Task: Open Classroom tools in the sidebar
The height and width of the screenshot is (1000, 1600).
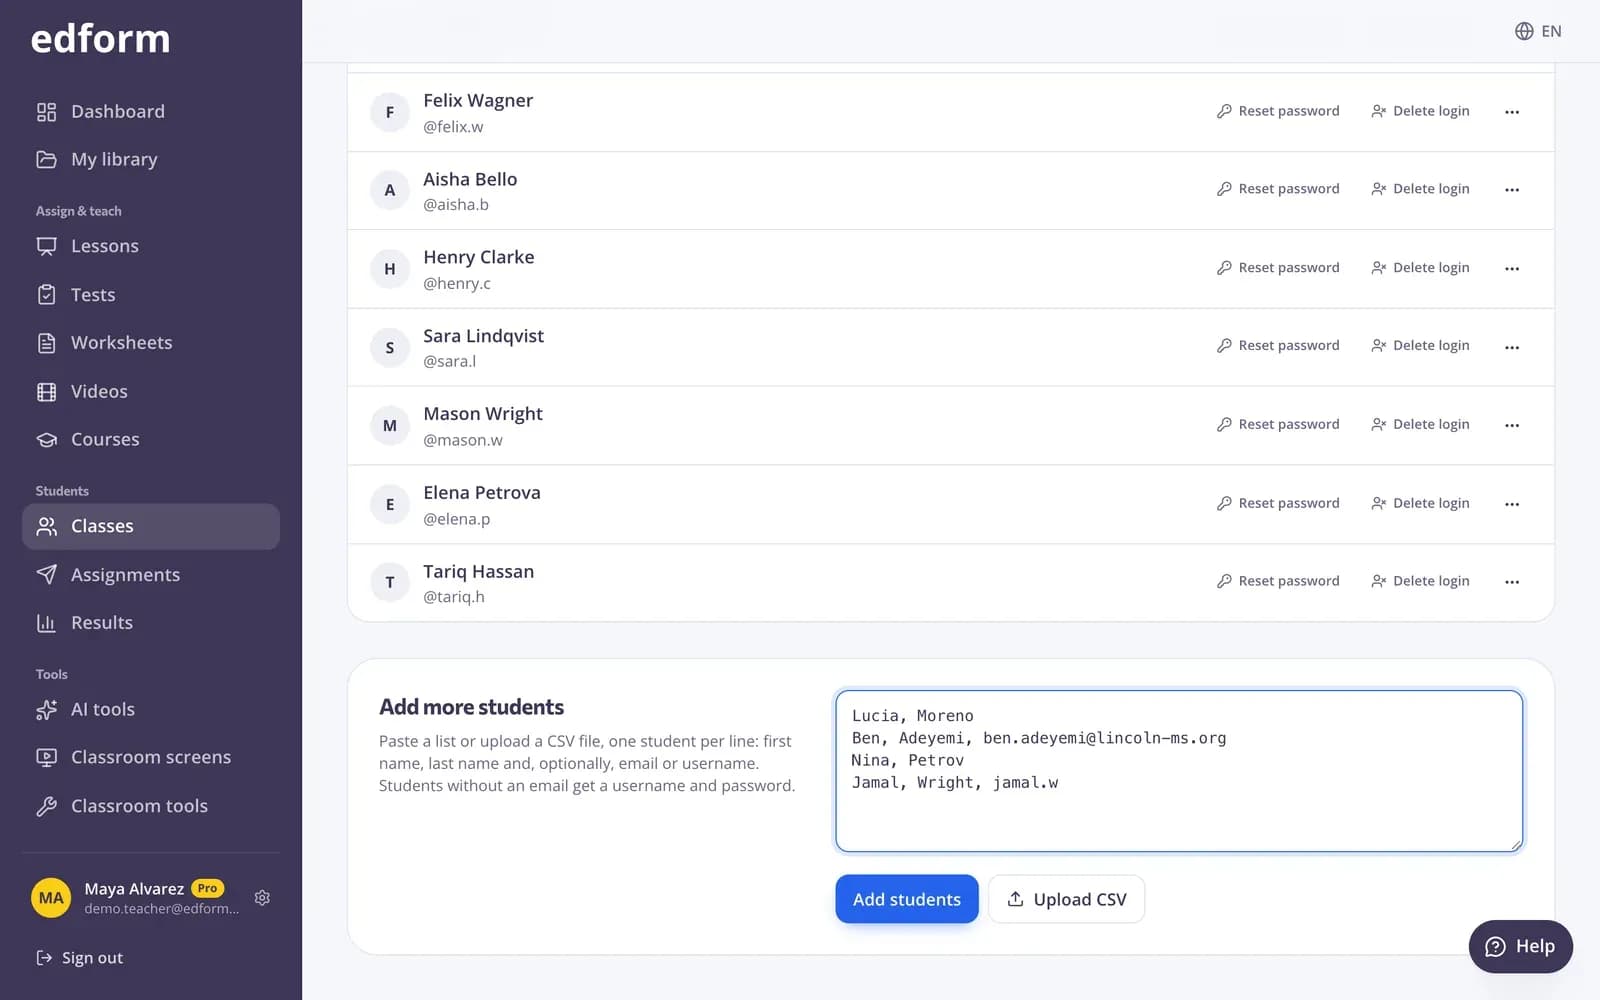Action: (151, 806)
